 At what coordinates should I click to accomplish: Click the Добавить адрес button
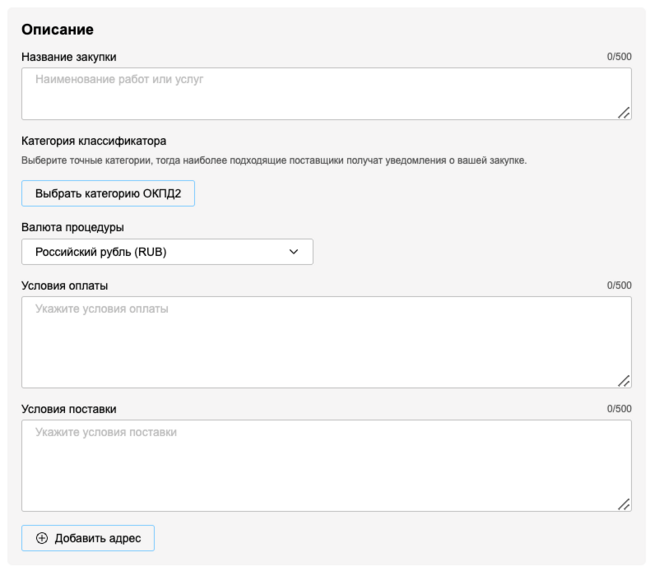(88, 538)
